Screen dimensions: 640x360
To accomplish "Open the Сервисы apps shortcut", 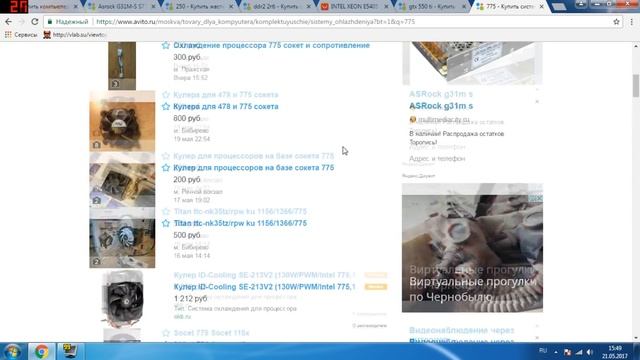I will pos(21,35).
